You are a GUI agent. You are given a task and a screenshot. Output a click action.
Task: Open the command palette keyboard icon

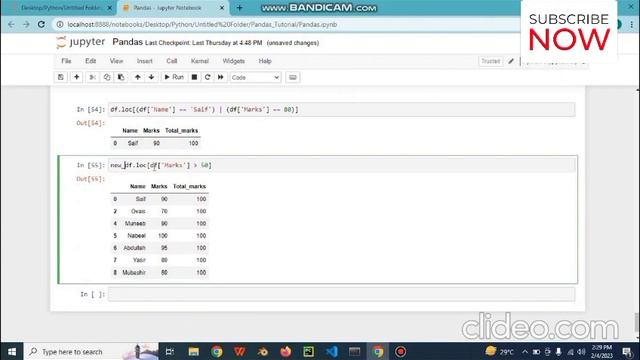(293, 77)
